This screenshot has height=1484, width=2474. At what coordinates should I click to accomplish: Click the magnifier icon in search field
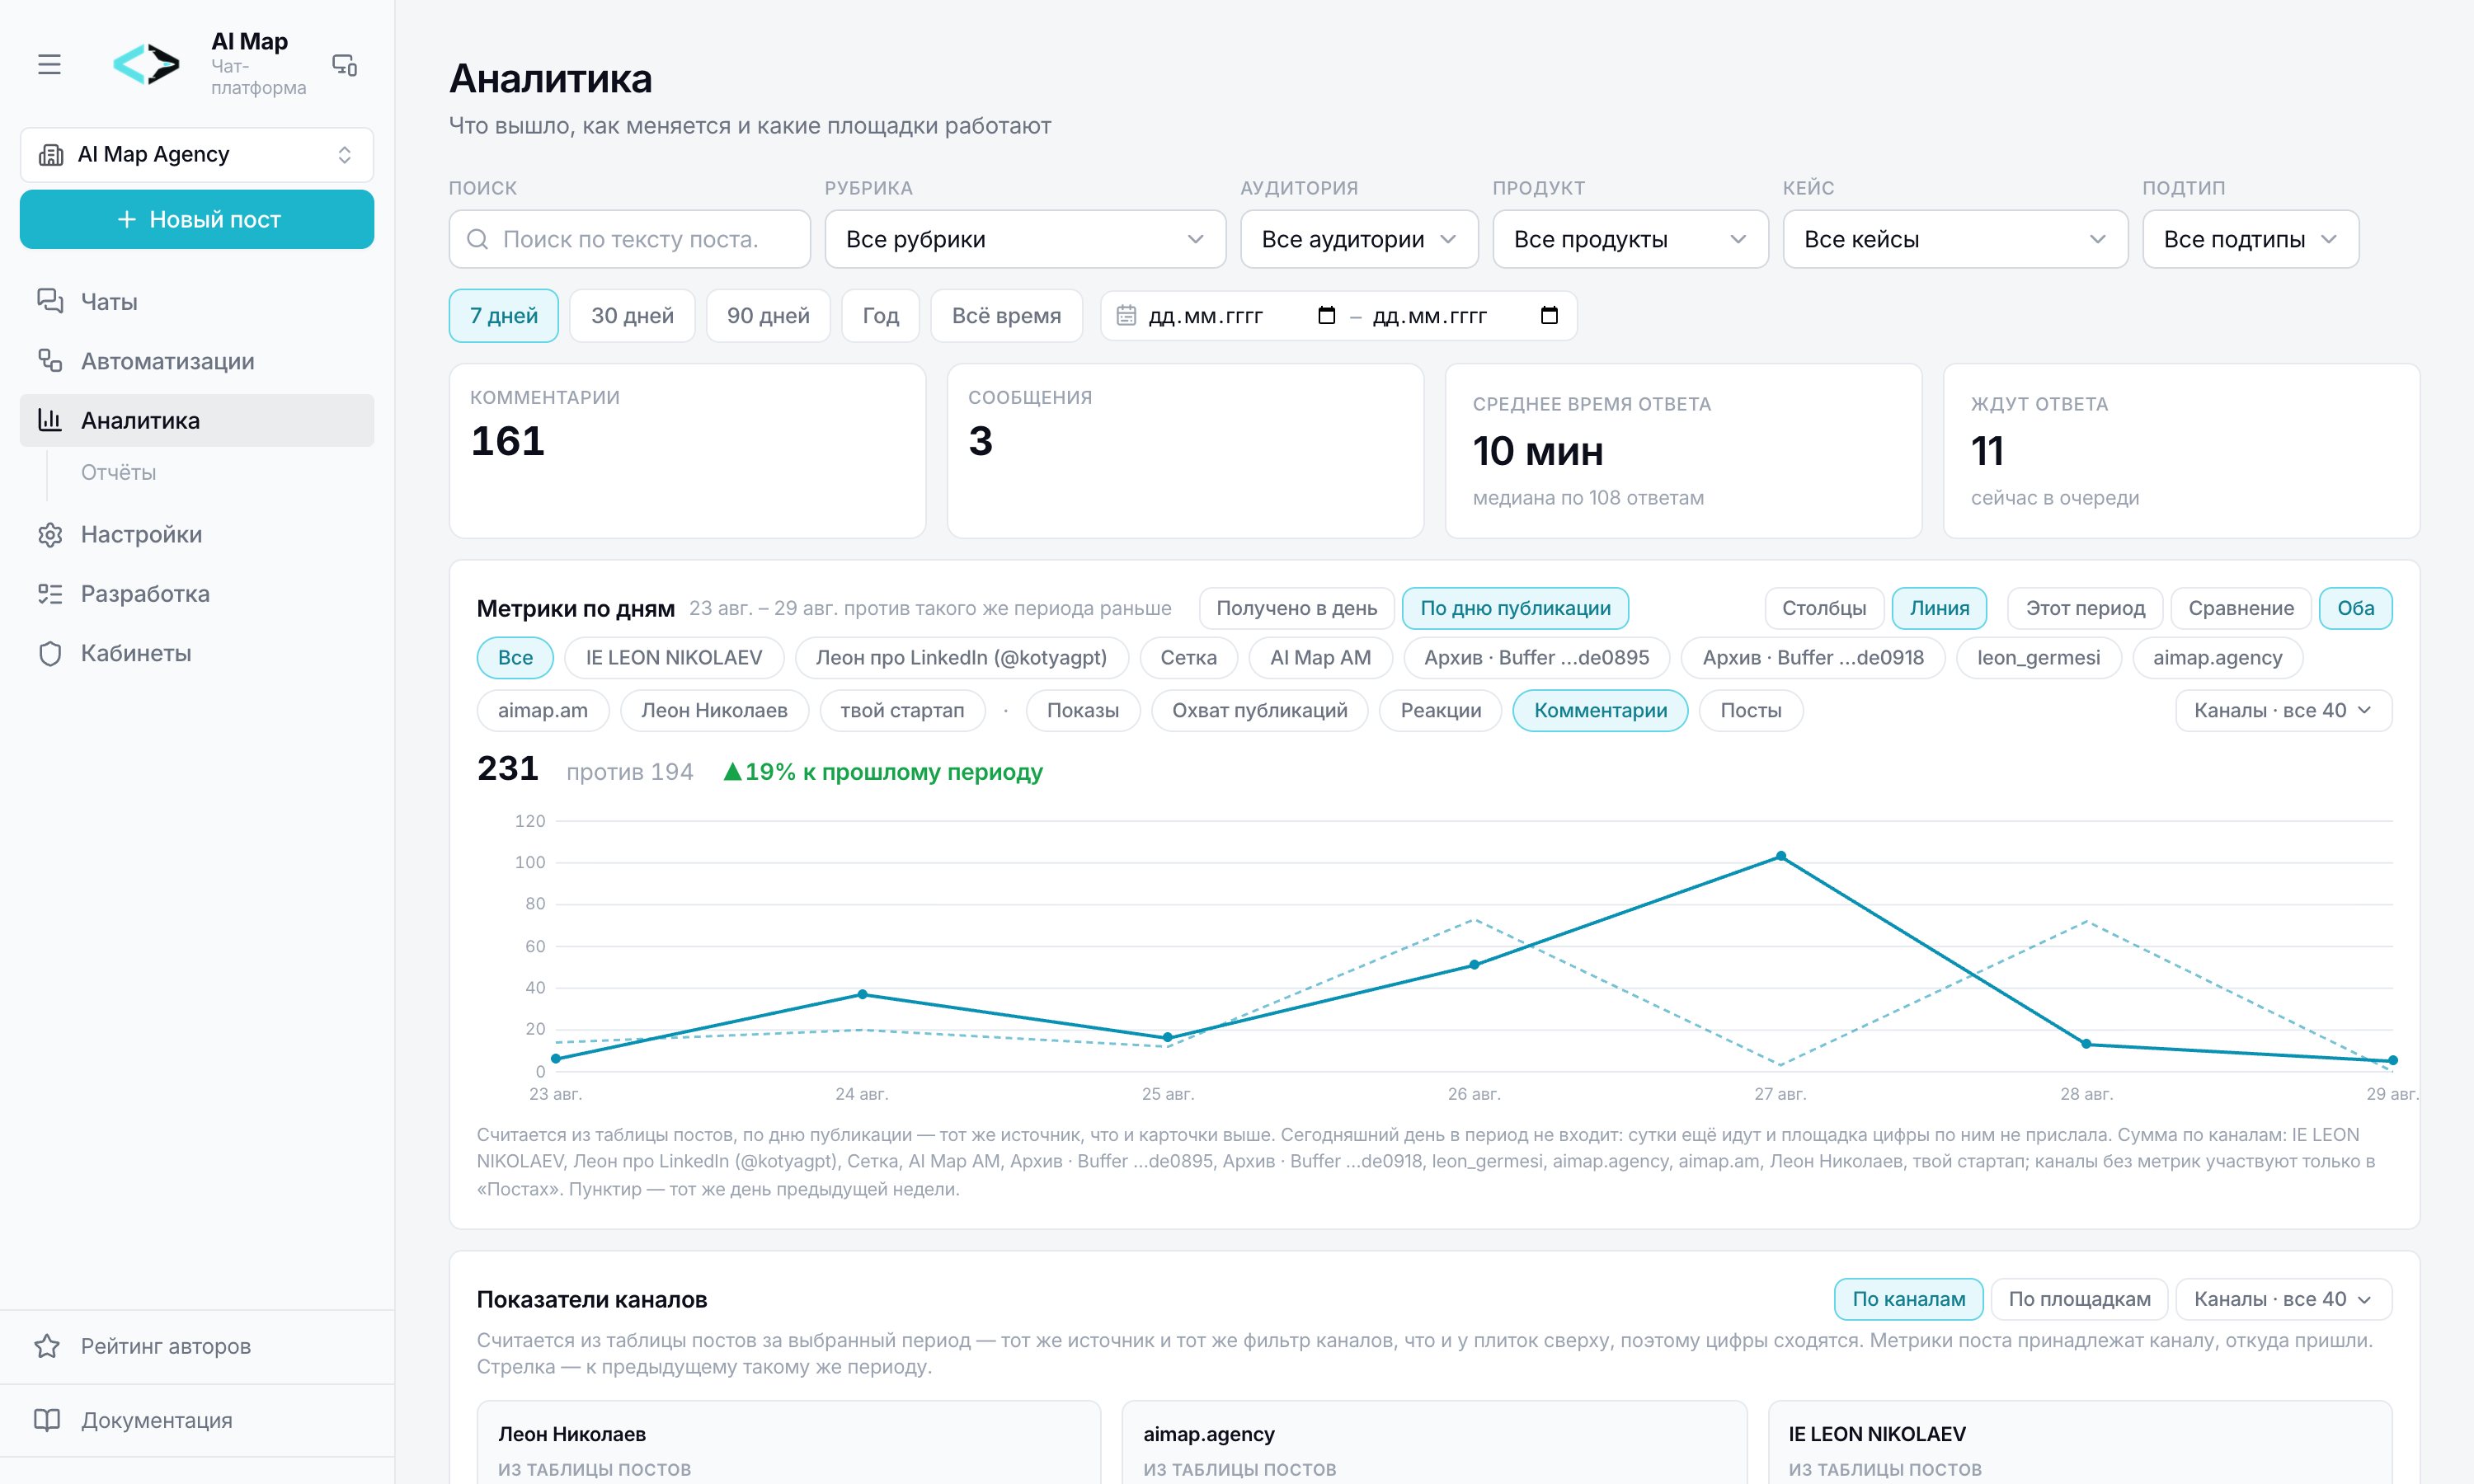tap(478, 239)
